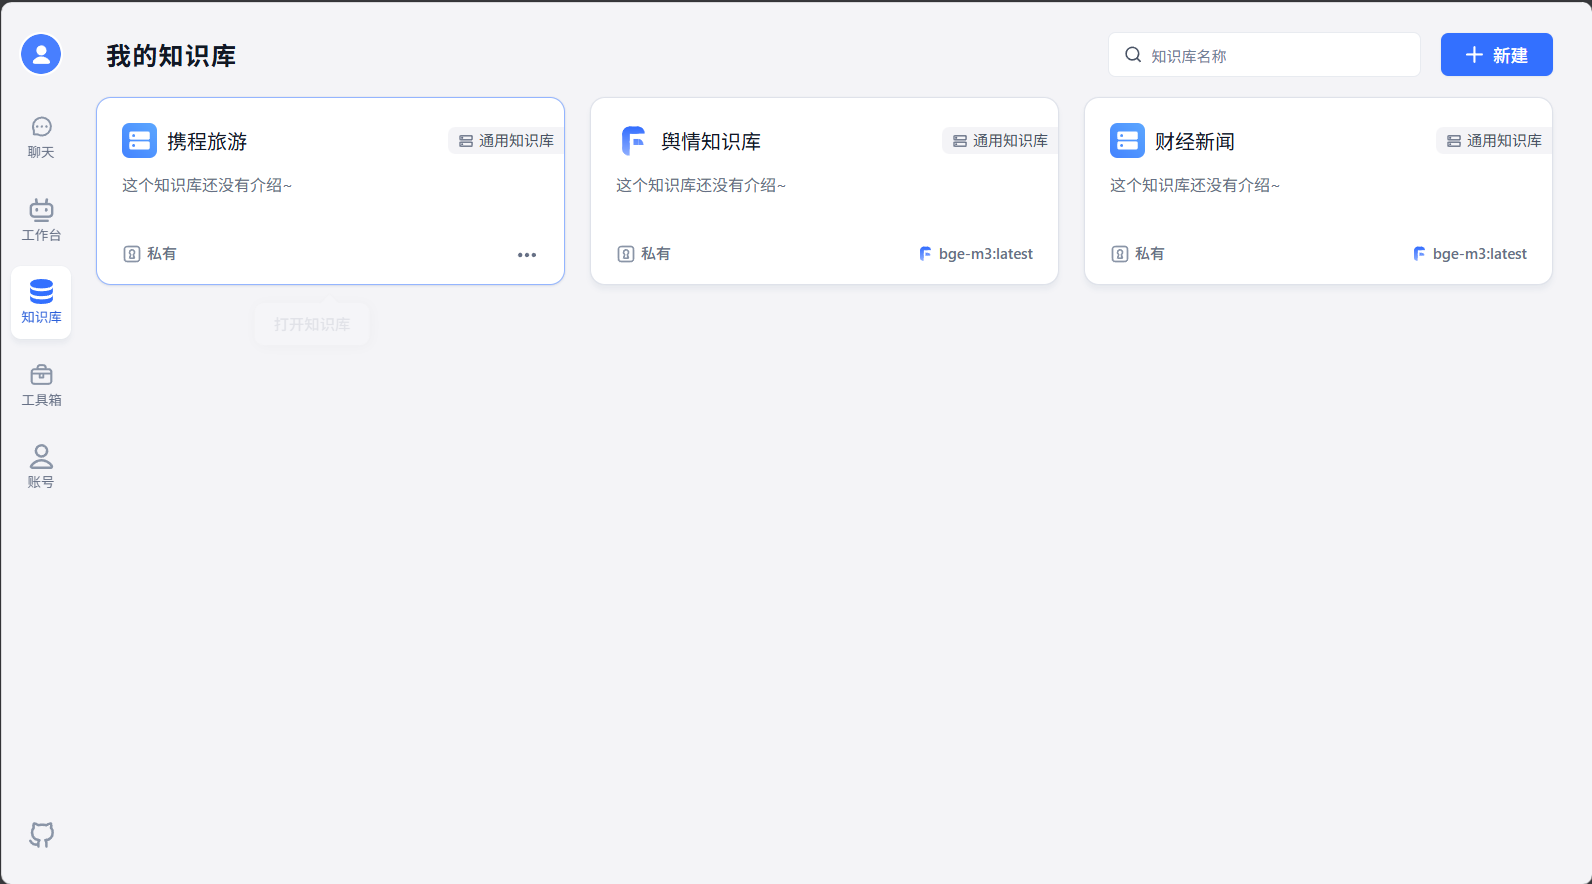Click the 财经新闻 database icon
1592x884 pixels.
(x=1127, y=141)
